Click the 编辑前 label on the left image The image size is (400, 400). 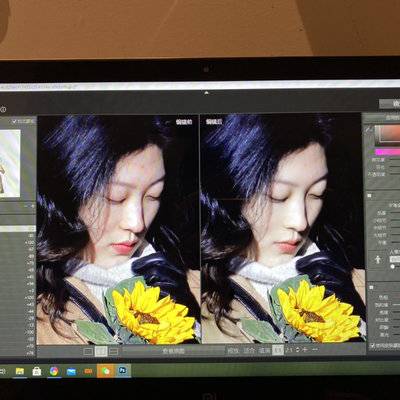[184, 122]
